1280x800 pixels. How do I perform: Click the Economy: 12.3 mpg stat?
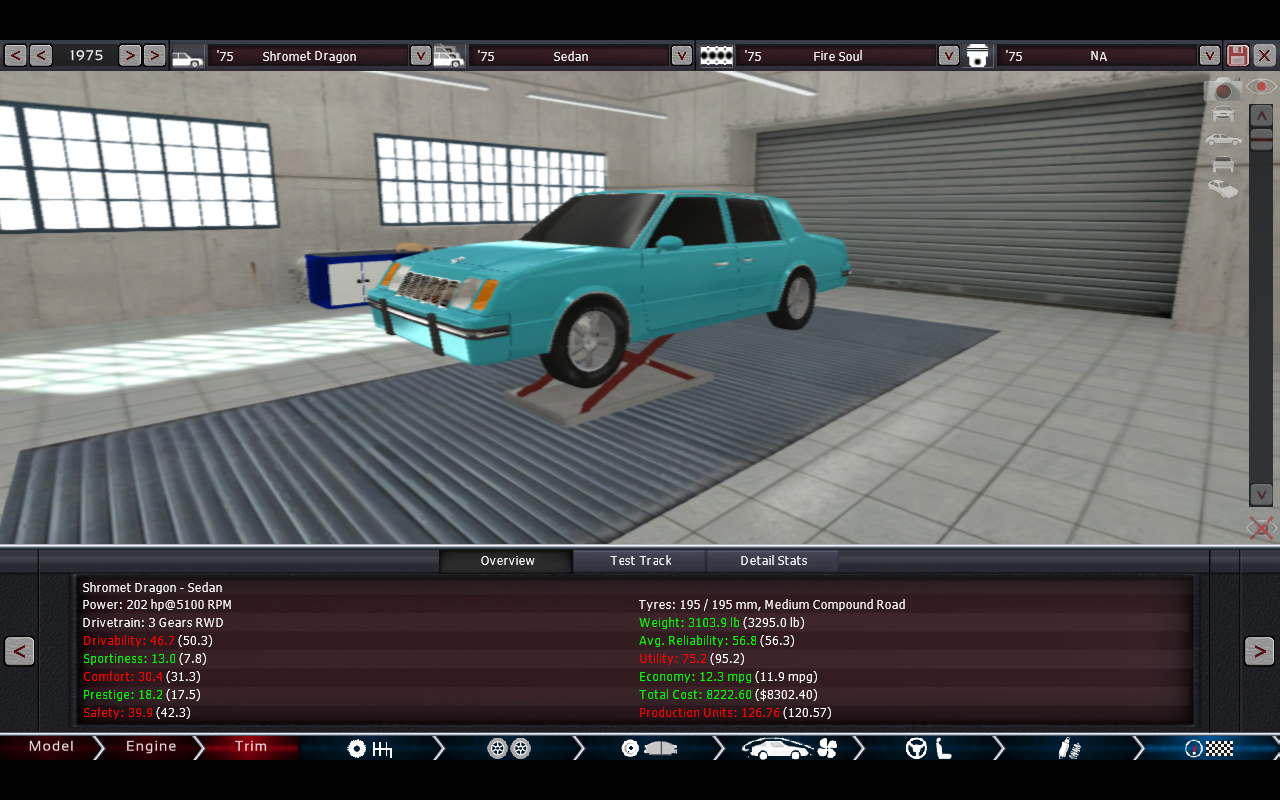click(695, 677)
